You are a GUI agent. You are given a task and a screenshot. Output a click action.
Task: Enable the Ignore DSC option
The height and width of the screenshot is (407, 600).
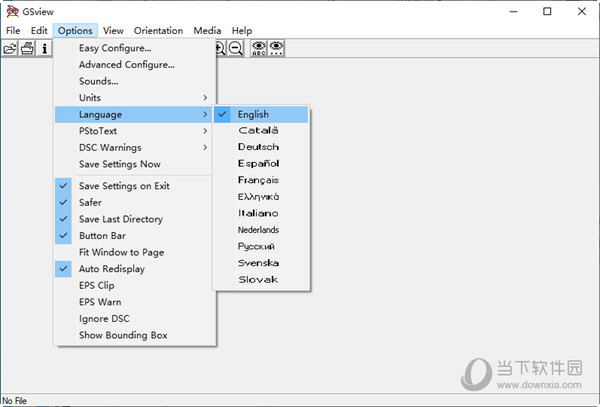[133, 319]
